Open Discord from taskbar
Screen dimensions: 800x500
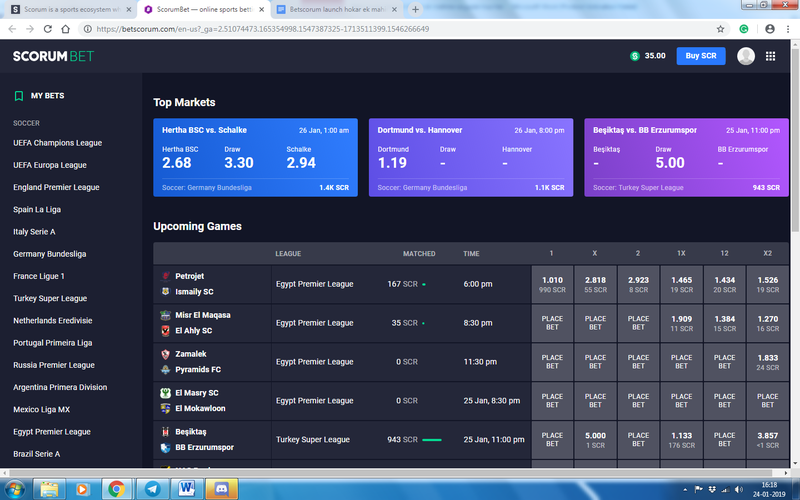(x=221, y=489)
